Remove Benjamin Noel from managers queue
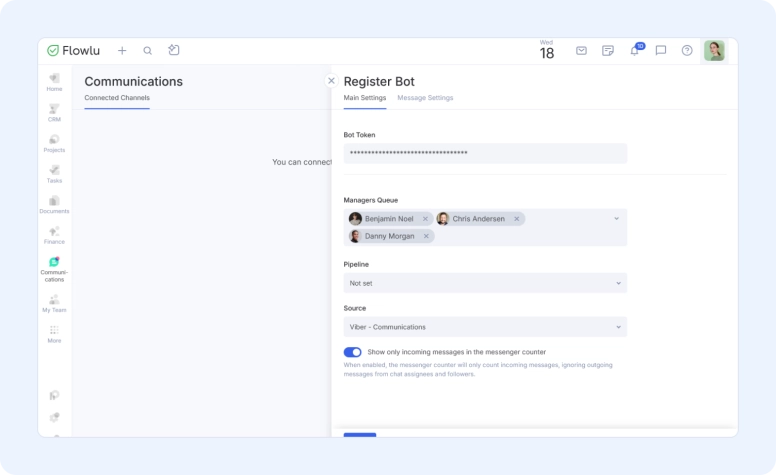The width and height of the screenshot is (776, 475). (x=425, y=219)
